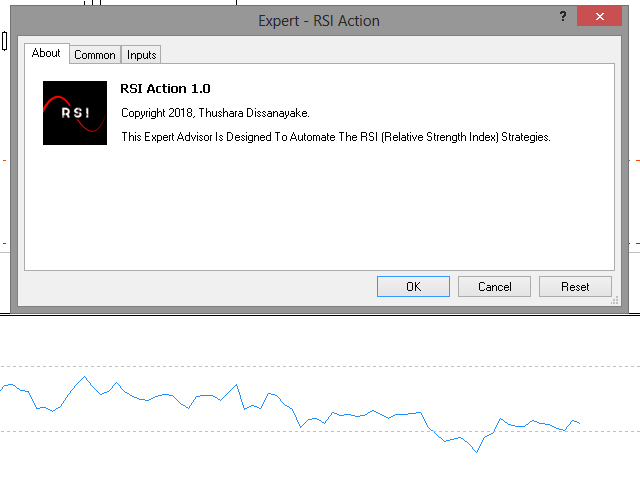Click the 'RSI Action 1.0' heading
This screenshot has width=640, height=480.
(165, 89)
